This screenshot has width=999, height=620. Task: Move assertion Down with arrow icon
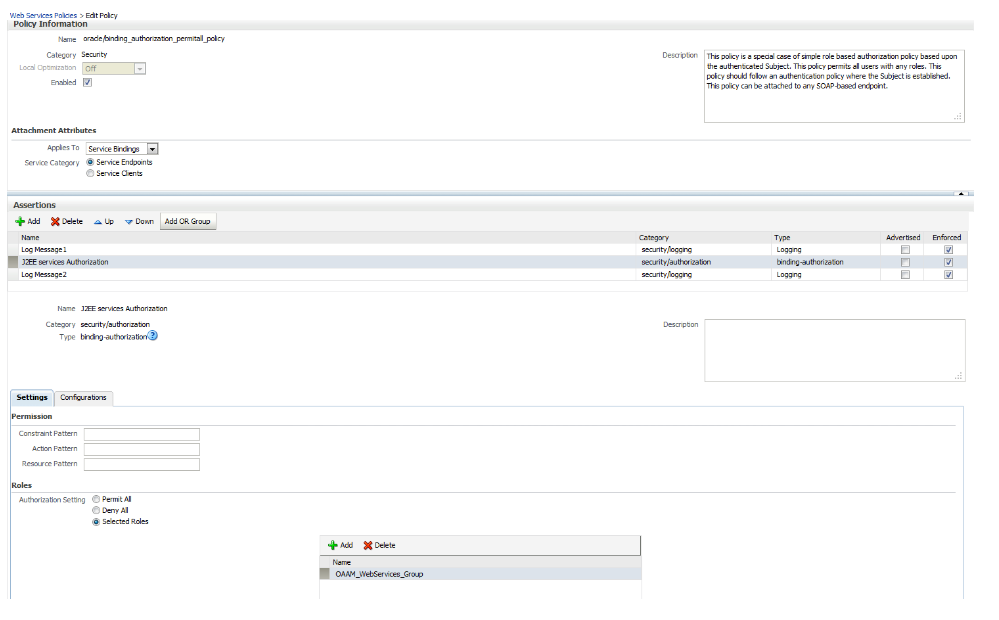coord(129,222)
